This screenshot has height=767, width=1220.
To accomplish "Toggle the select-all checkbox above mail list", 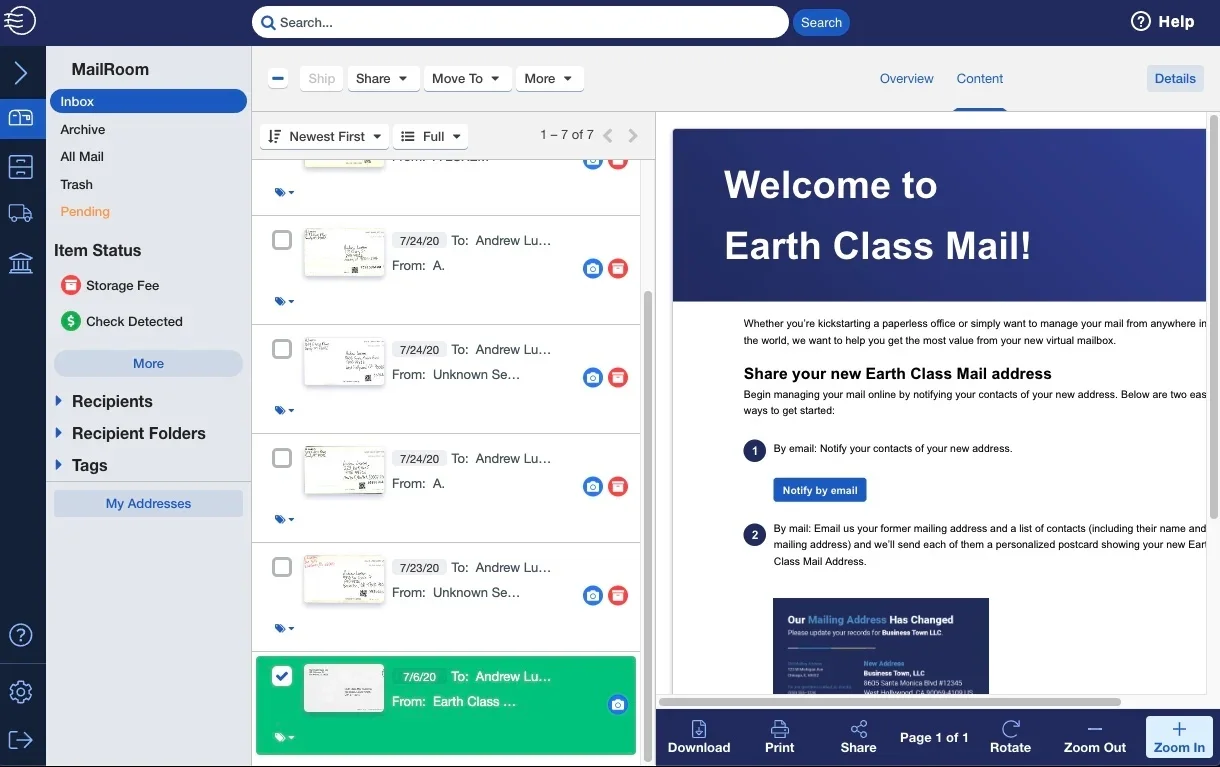I will coord(279,78).
